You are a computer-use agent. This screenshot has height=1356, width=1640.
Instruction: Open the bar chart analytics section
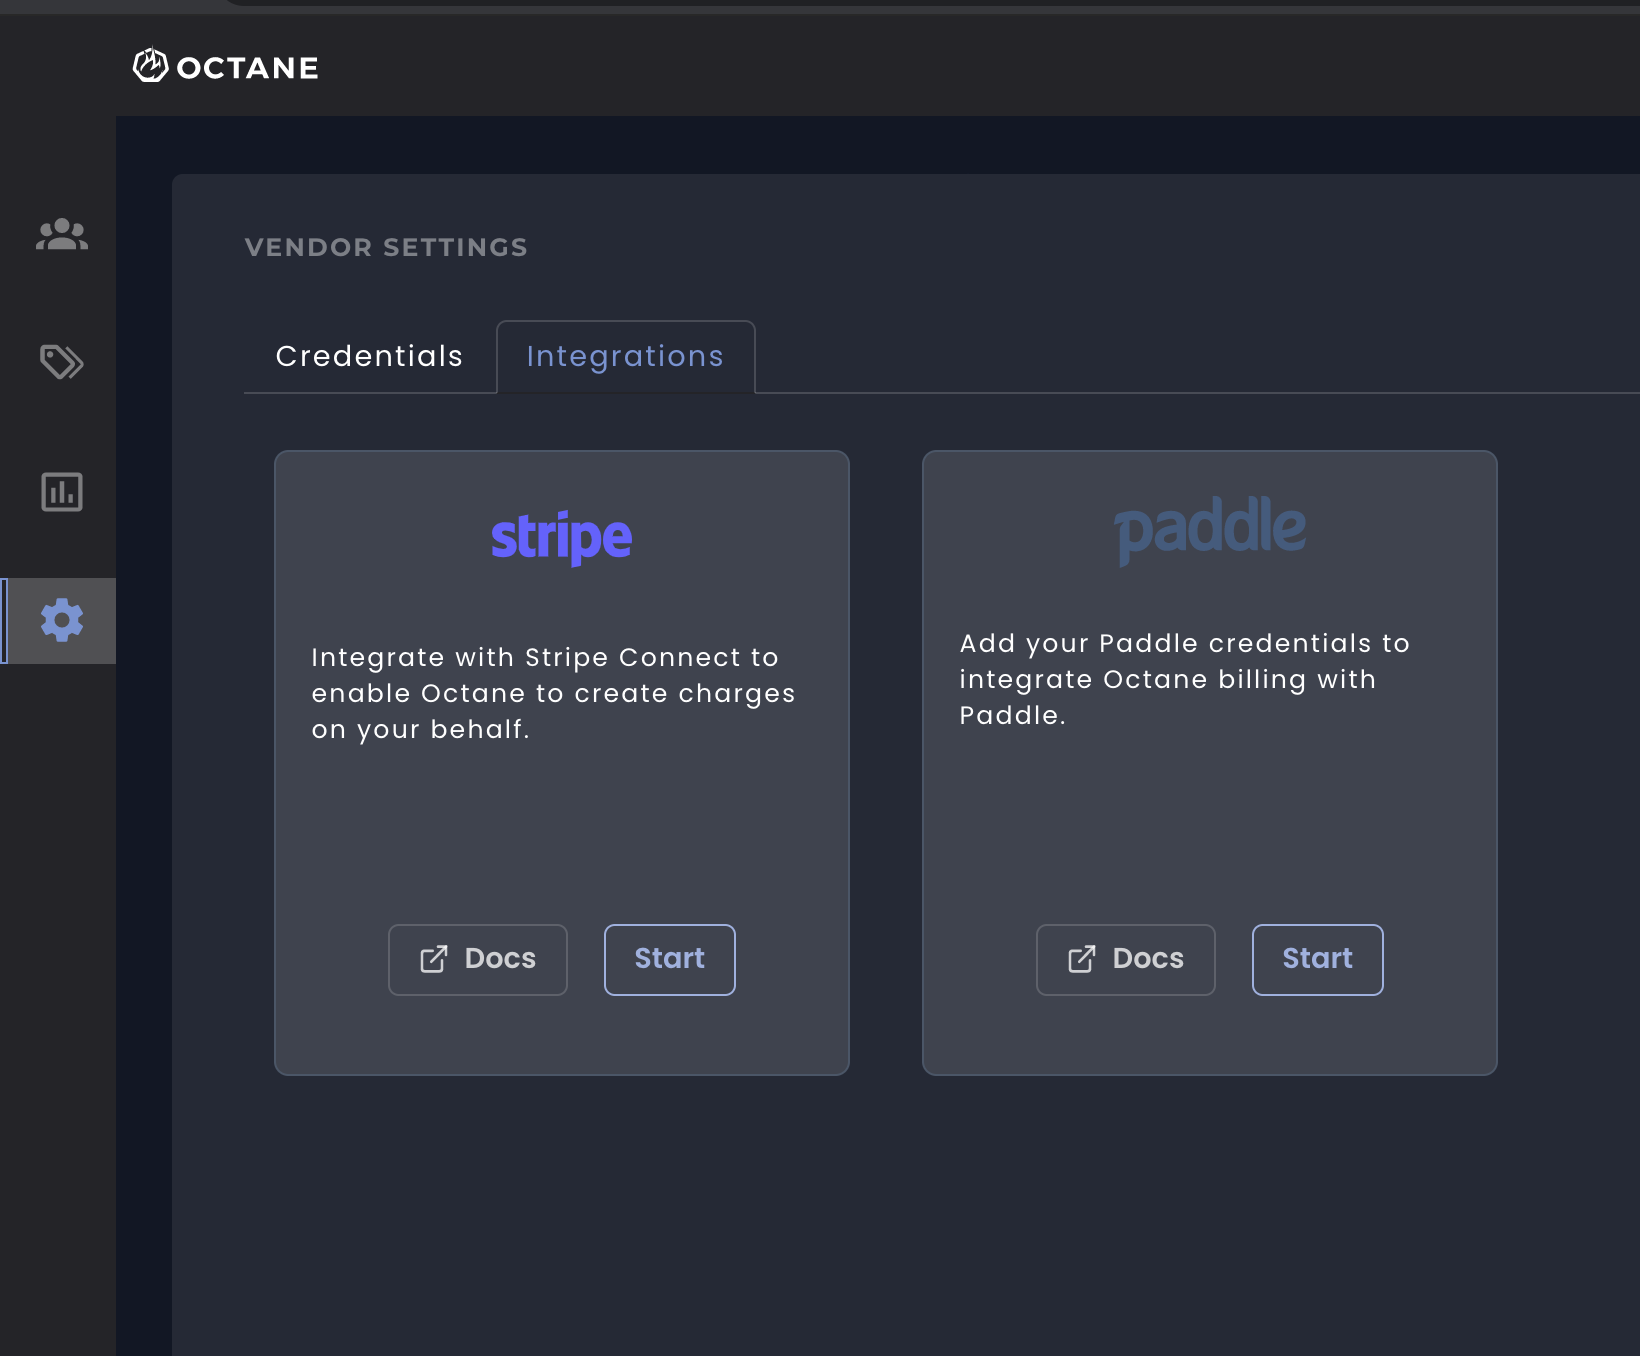(62, 492)
